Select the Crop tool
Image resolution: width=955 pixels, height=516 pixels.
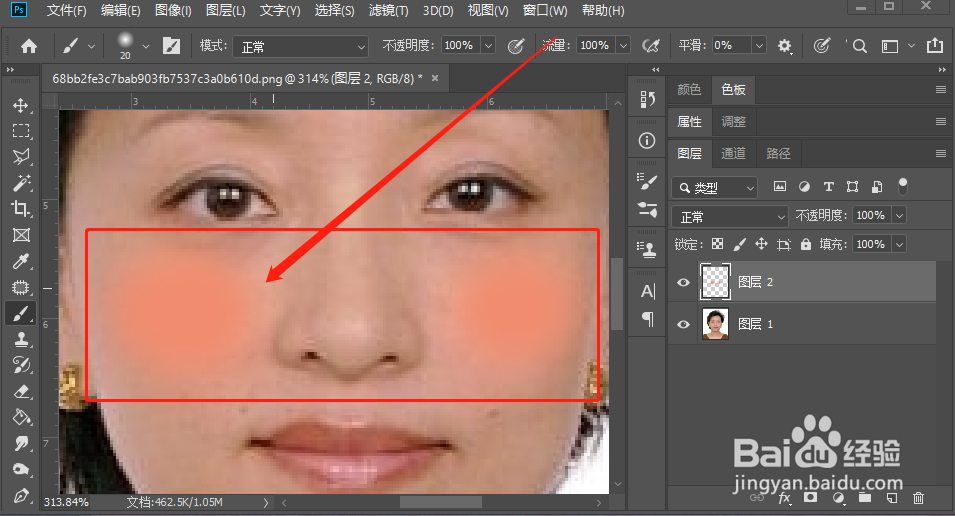[x=21, y=209]
